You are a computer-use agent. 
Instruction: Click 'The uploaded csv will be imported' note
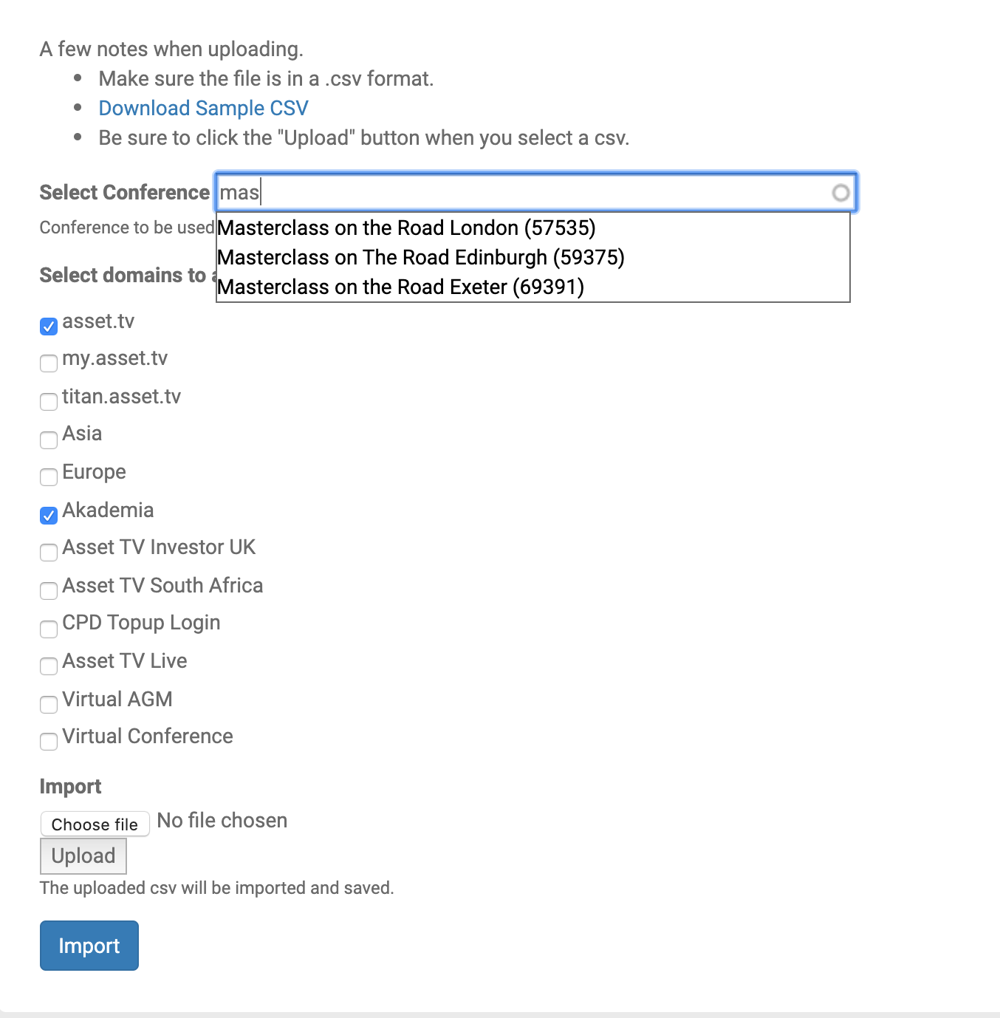click(x=217, y=888)
